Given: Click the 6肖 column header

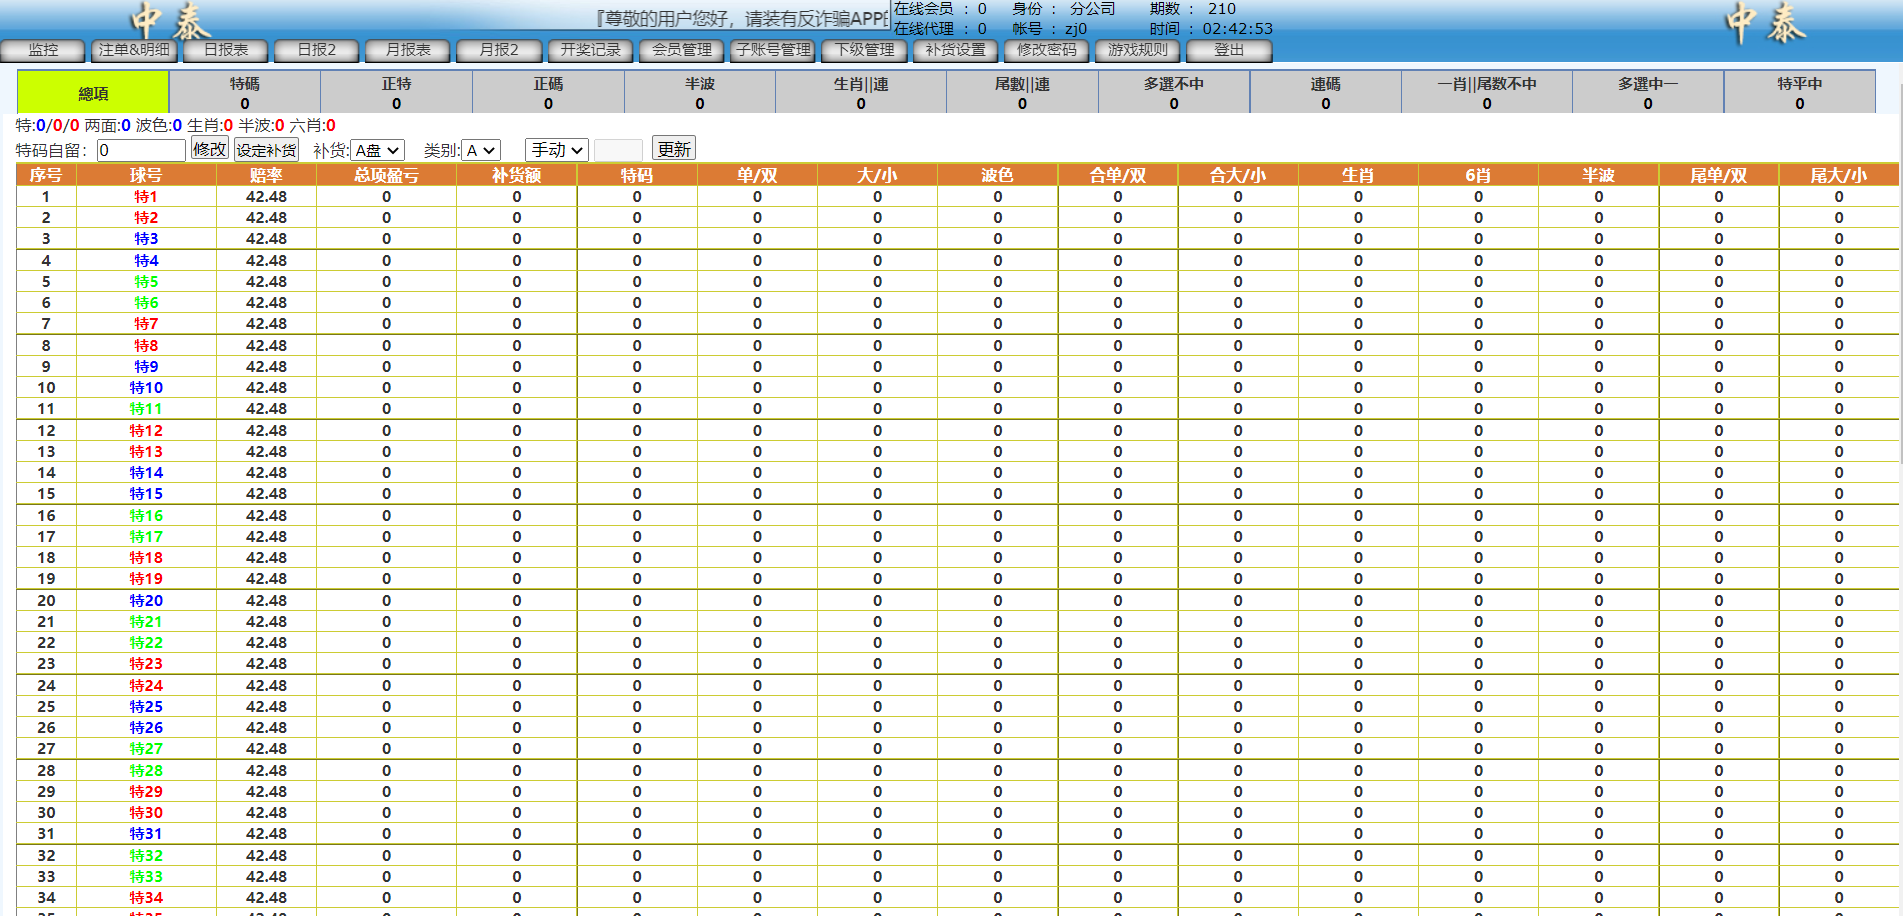Looking at the screenshot, I should pos(1478,175).
